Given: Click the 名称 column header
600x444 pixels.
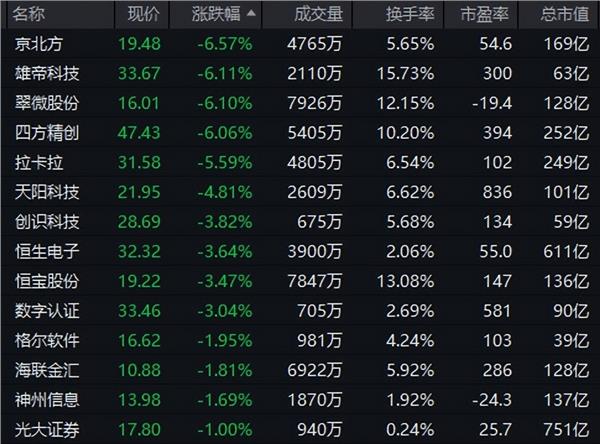Looking at the screenshot, I should 29,14.
